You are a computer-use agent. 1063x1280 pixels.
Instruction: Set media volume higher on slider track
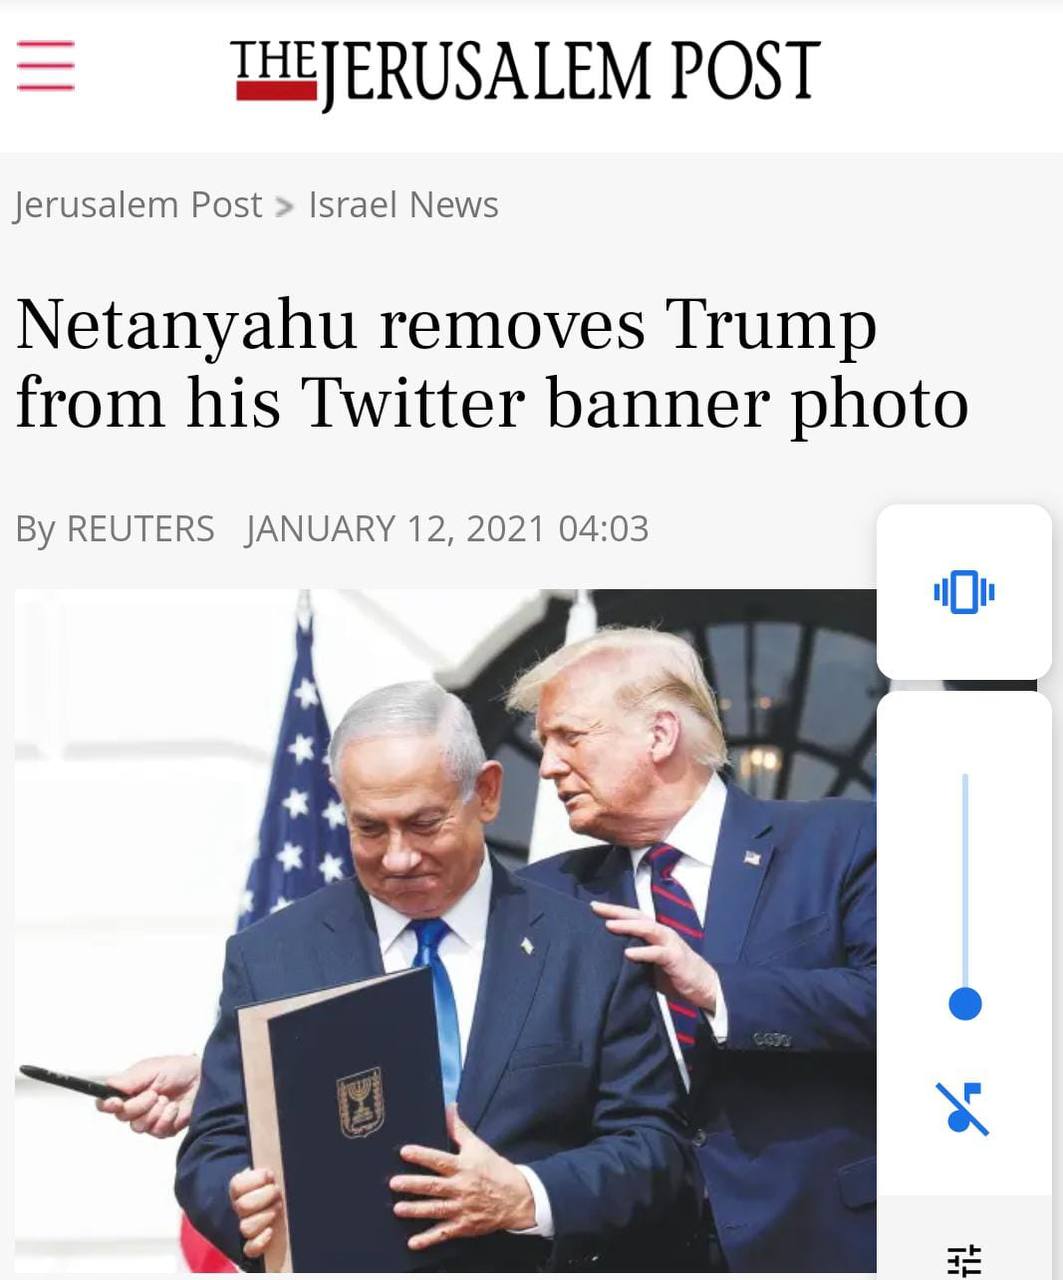pos(965,880)
